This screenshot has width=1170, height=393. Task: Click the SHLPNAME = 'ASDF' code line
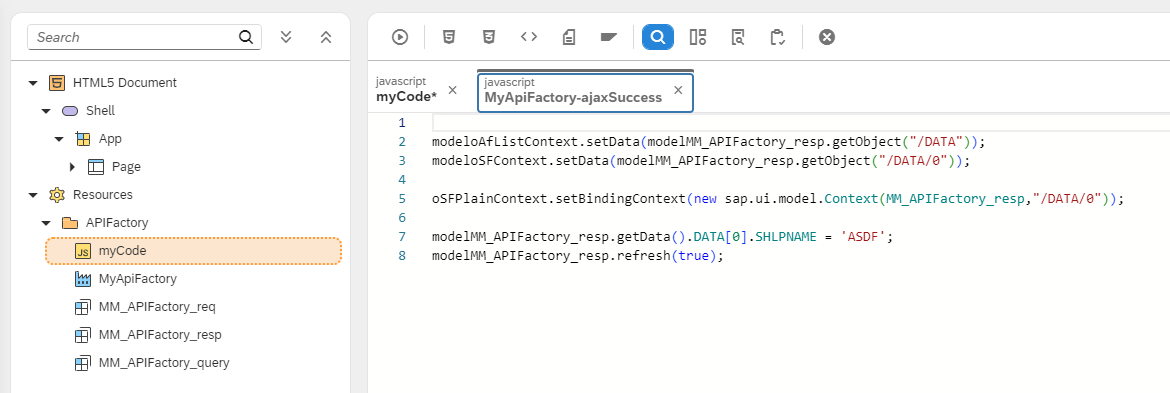[x=663, y=236]
